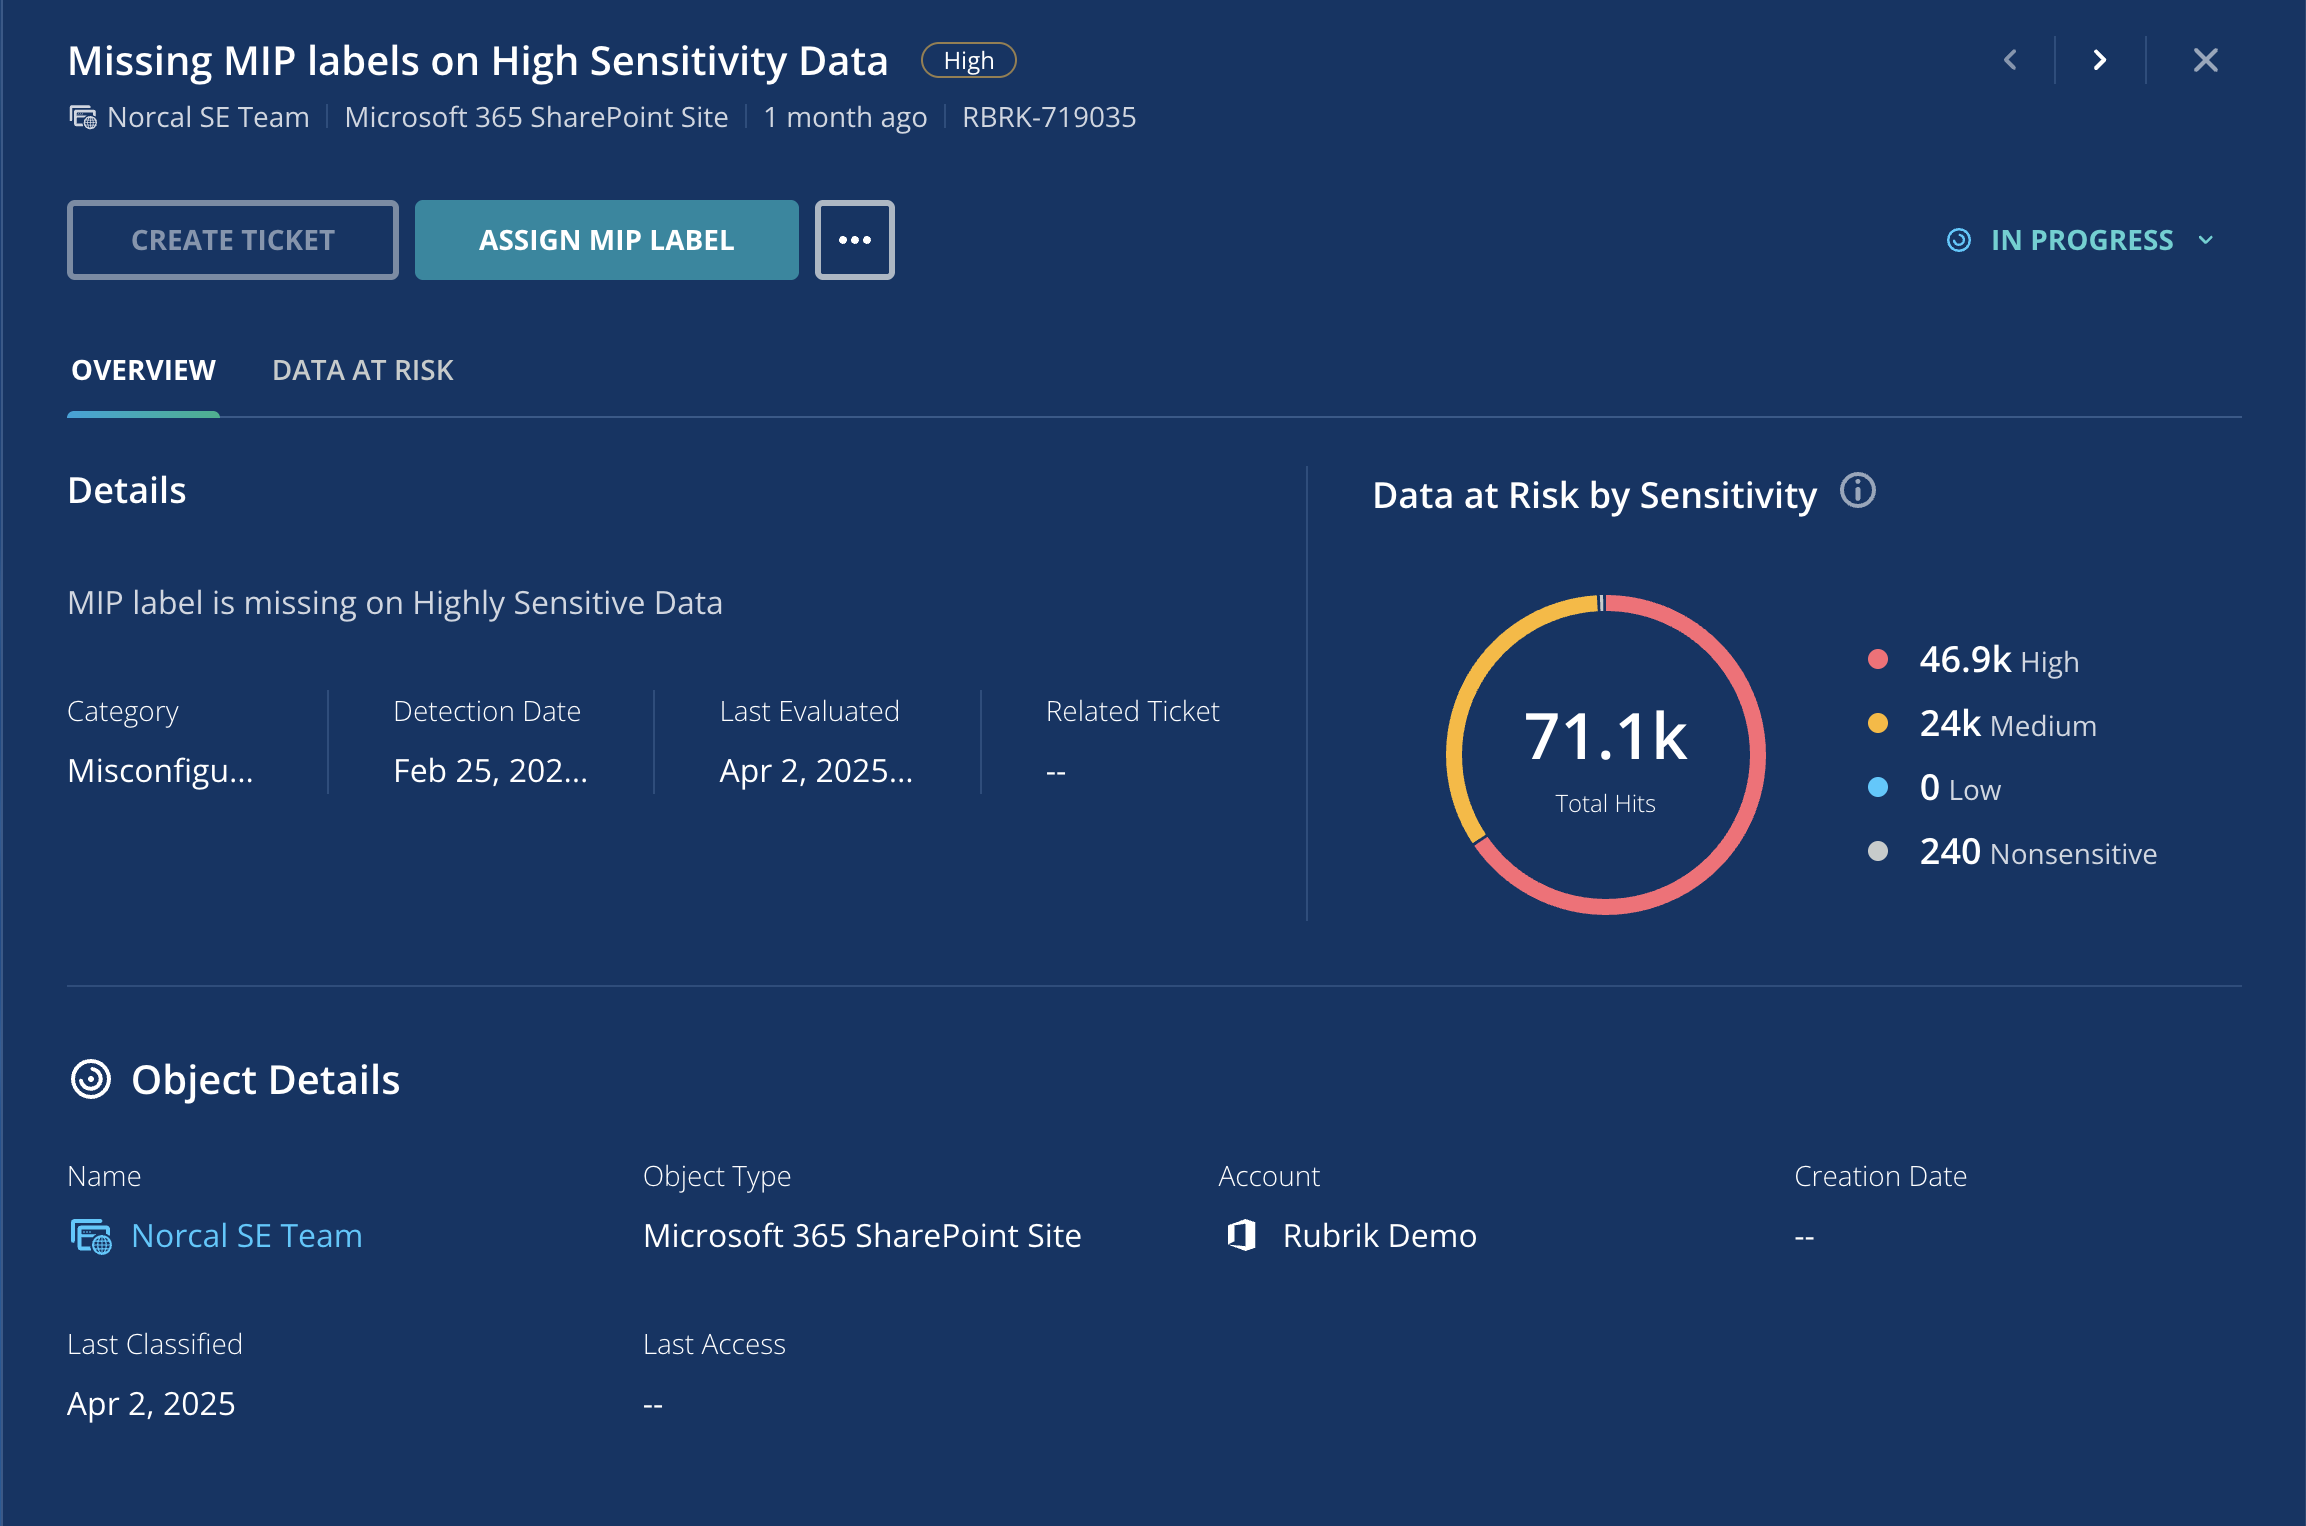Click the Apr 2, 2025 last classified value

151,1404
